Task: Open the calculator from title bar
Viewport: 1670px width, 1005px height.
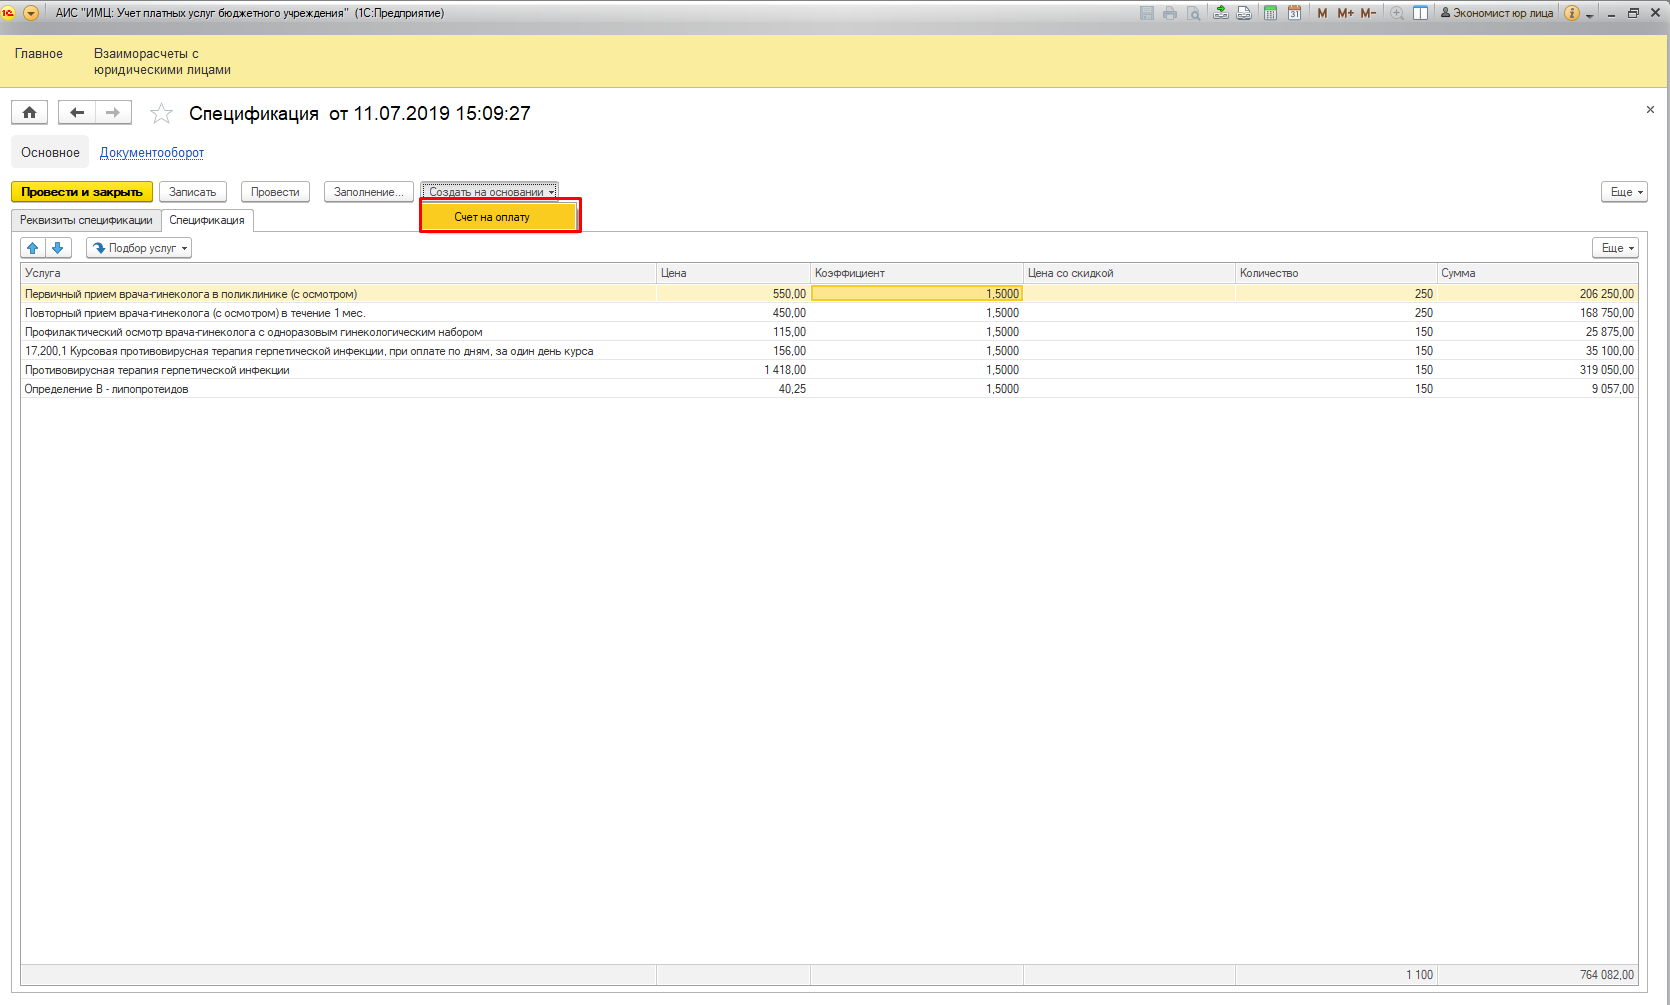Action: pos(1270,13)
